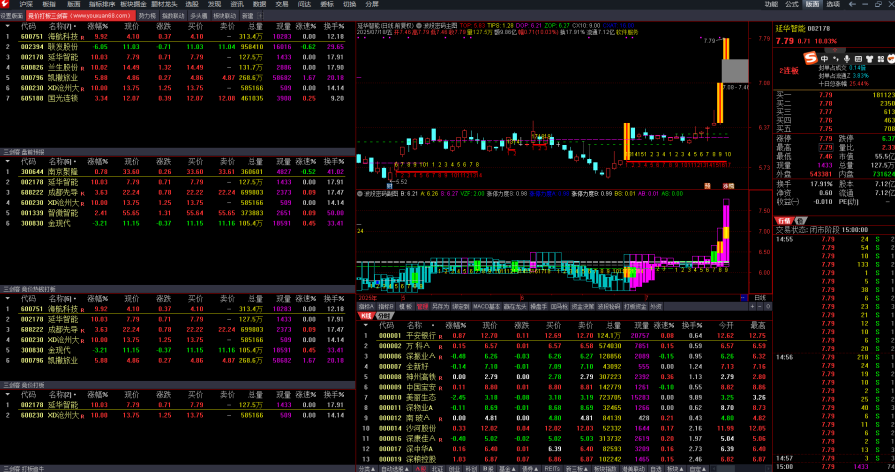Click the red RE icon above stock list
Image resolution: width=895 pixels, height=472 pixels.
366,315
